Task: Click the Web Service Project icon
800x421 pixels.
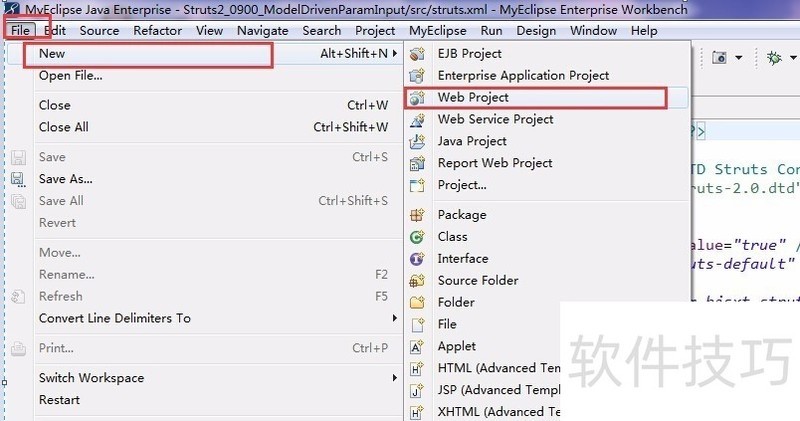Action: click(418, 119)
